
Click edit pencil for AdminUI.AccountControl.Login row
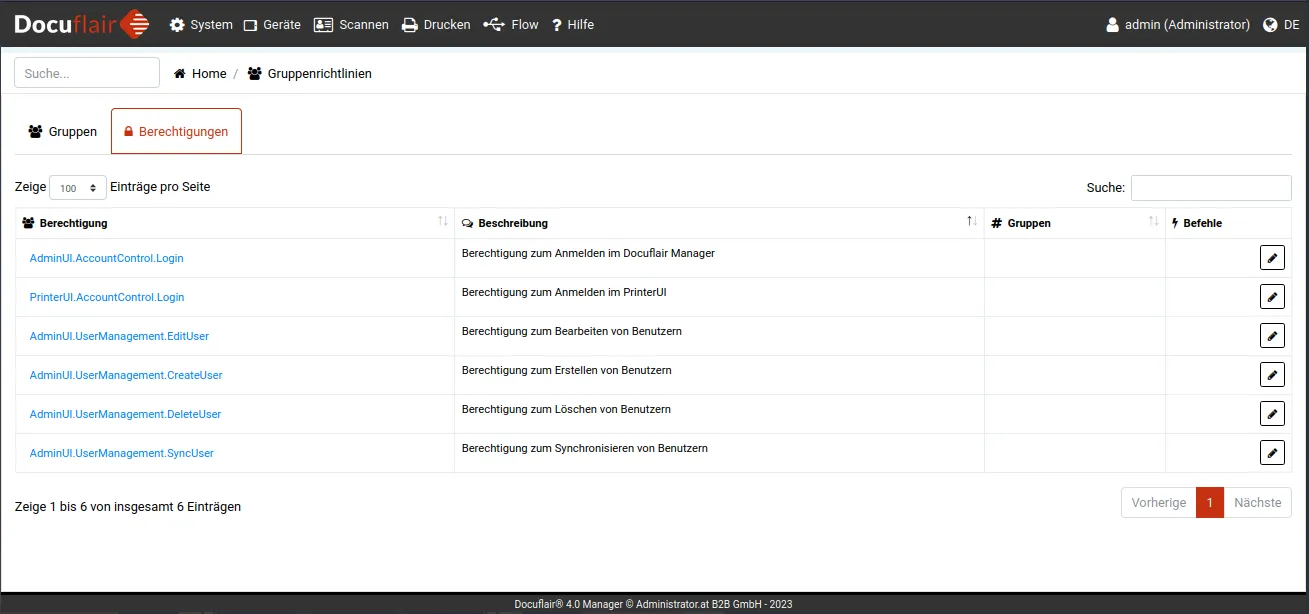pos(1271,258)
